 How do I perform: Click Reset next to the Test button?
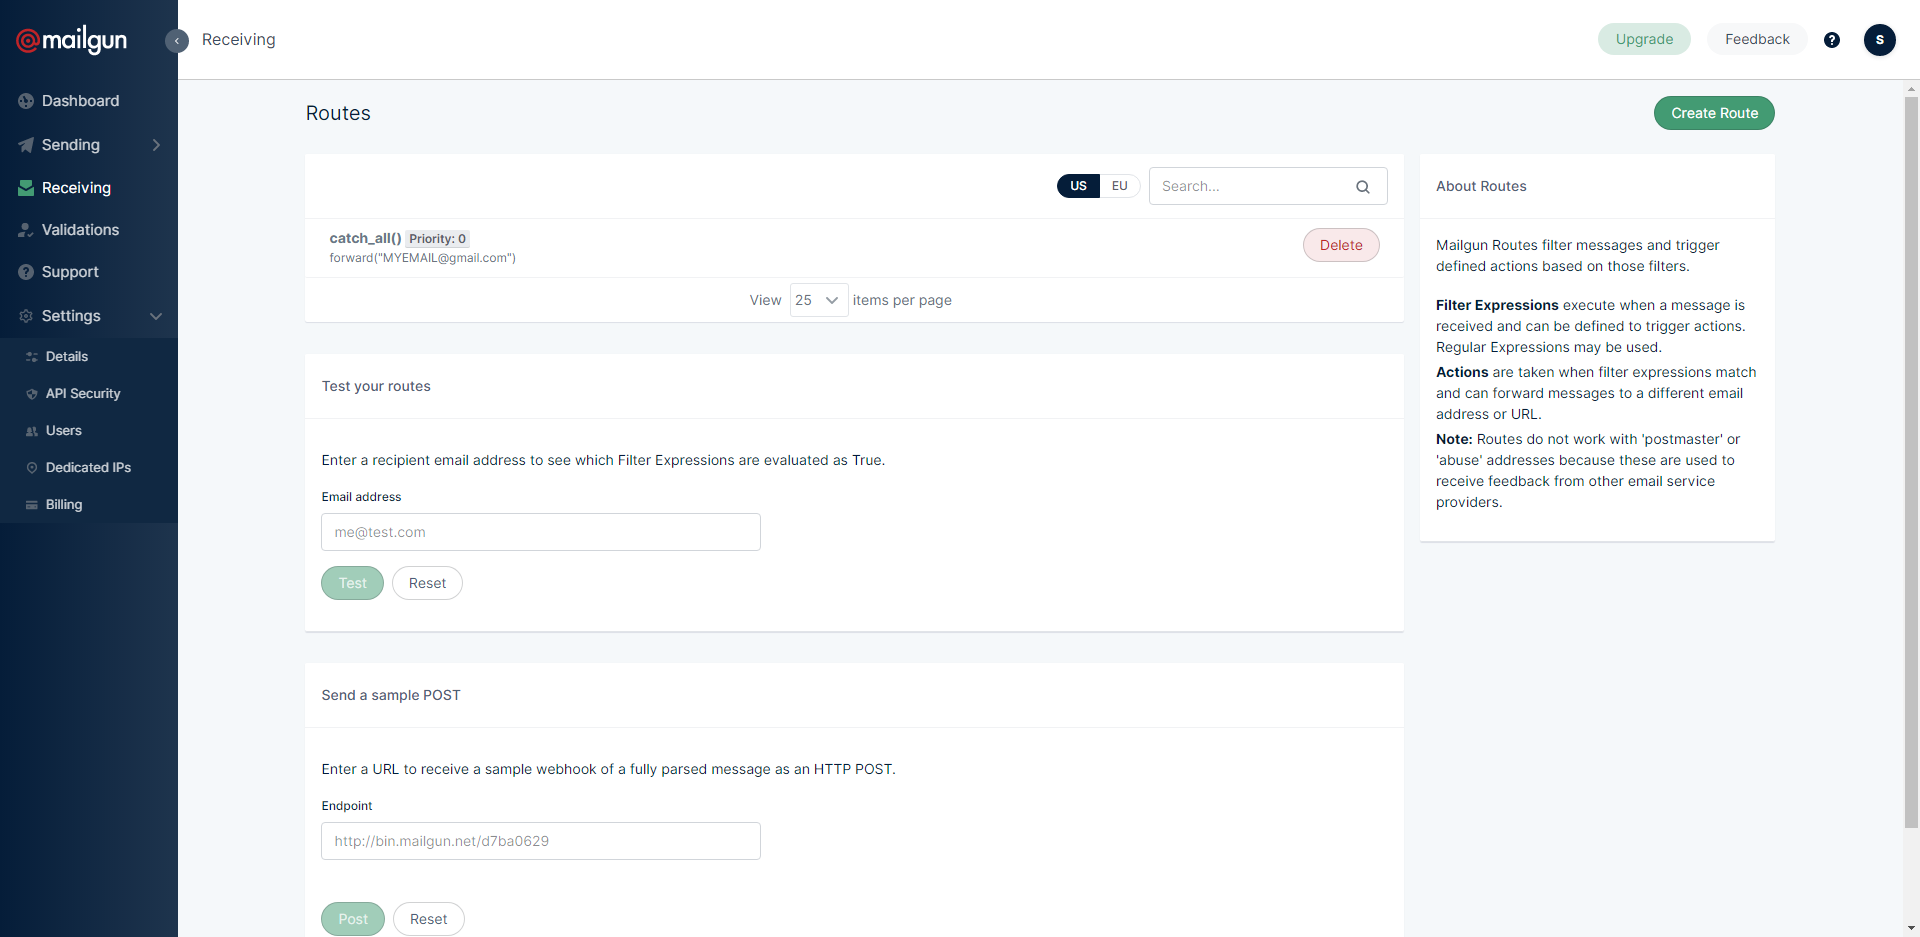(427, 583)
